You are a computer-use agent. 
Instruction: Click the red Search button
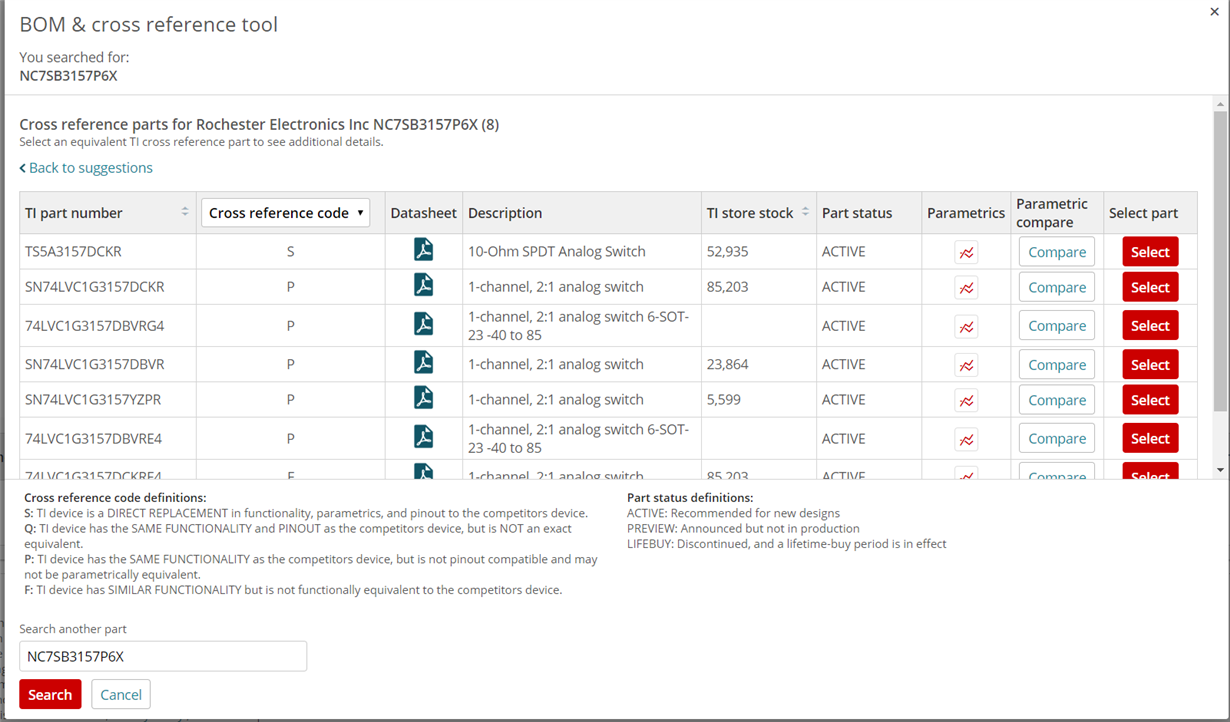point(50,695)
